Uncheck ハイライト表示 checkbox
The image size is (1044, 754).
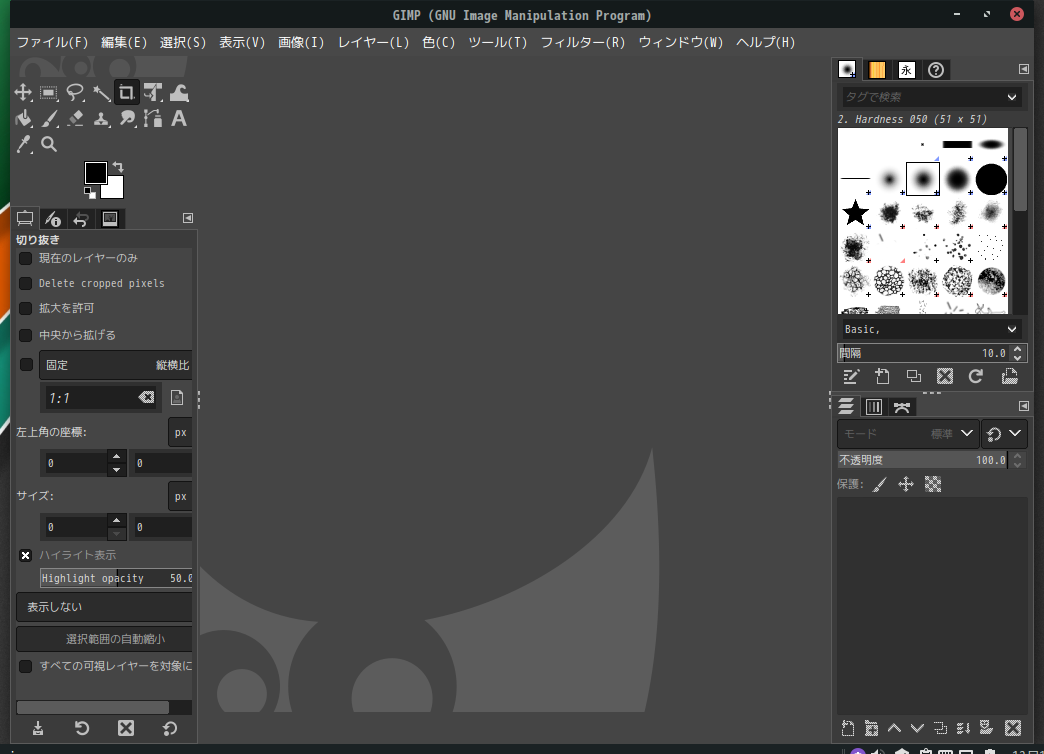click(x=25, y=556)
